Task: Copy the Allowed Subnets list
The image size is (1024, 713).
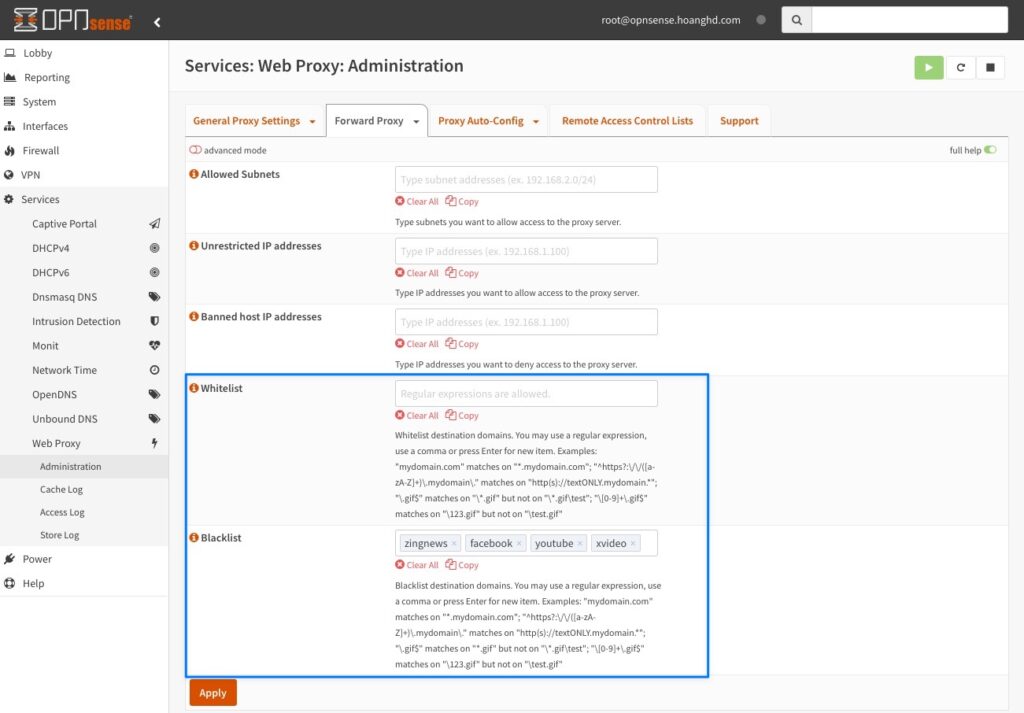Action: (462, 201)
